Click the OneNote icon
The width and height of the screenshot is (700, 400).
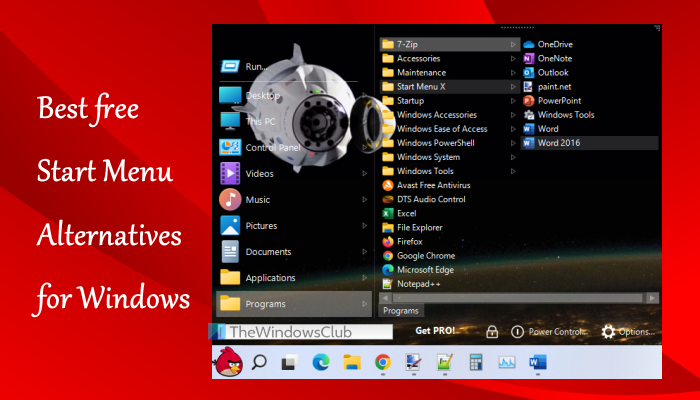(529, 58)
